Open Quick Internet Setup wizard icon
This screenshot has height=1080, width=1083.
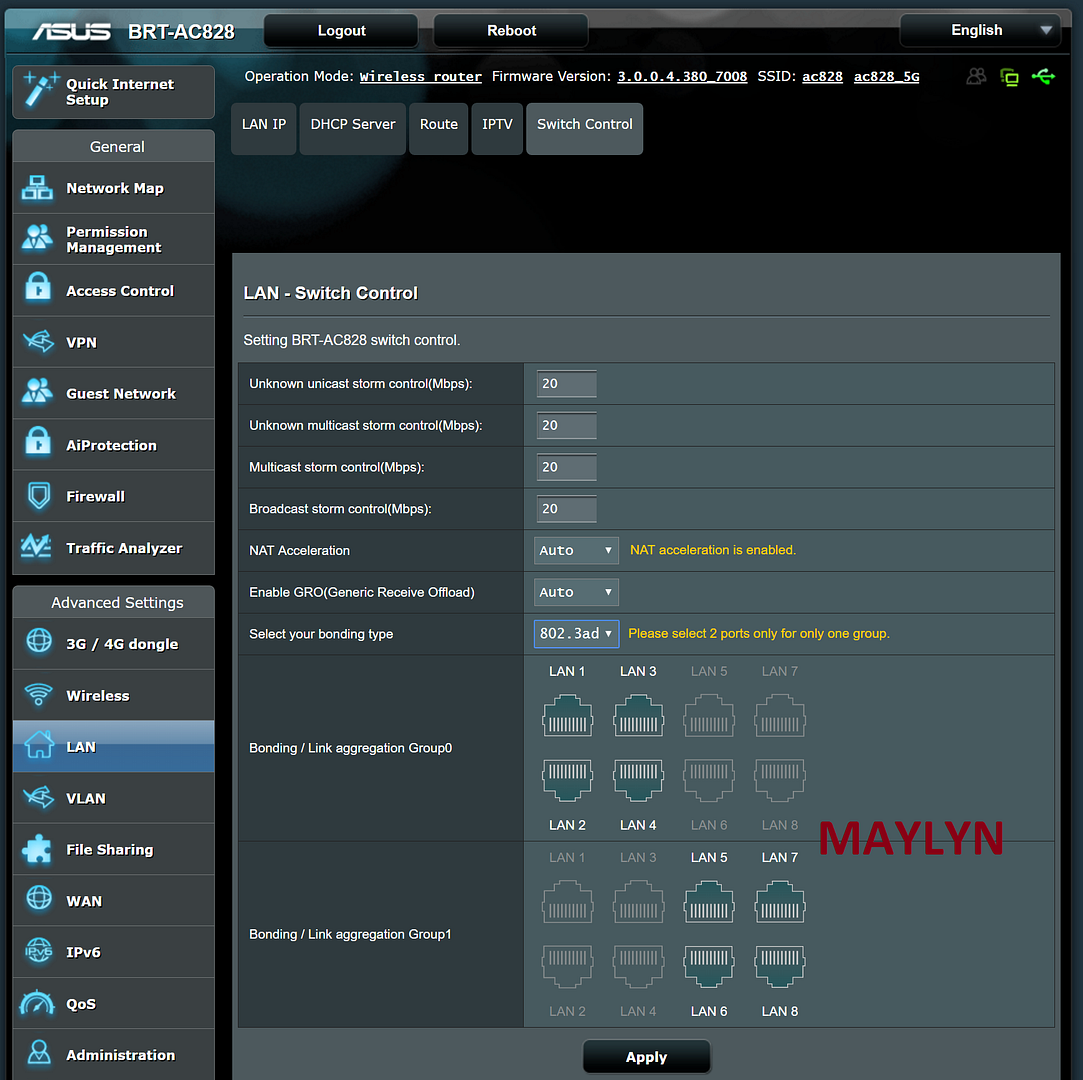(40, 90)
